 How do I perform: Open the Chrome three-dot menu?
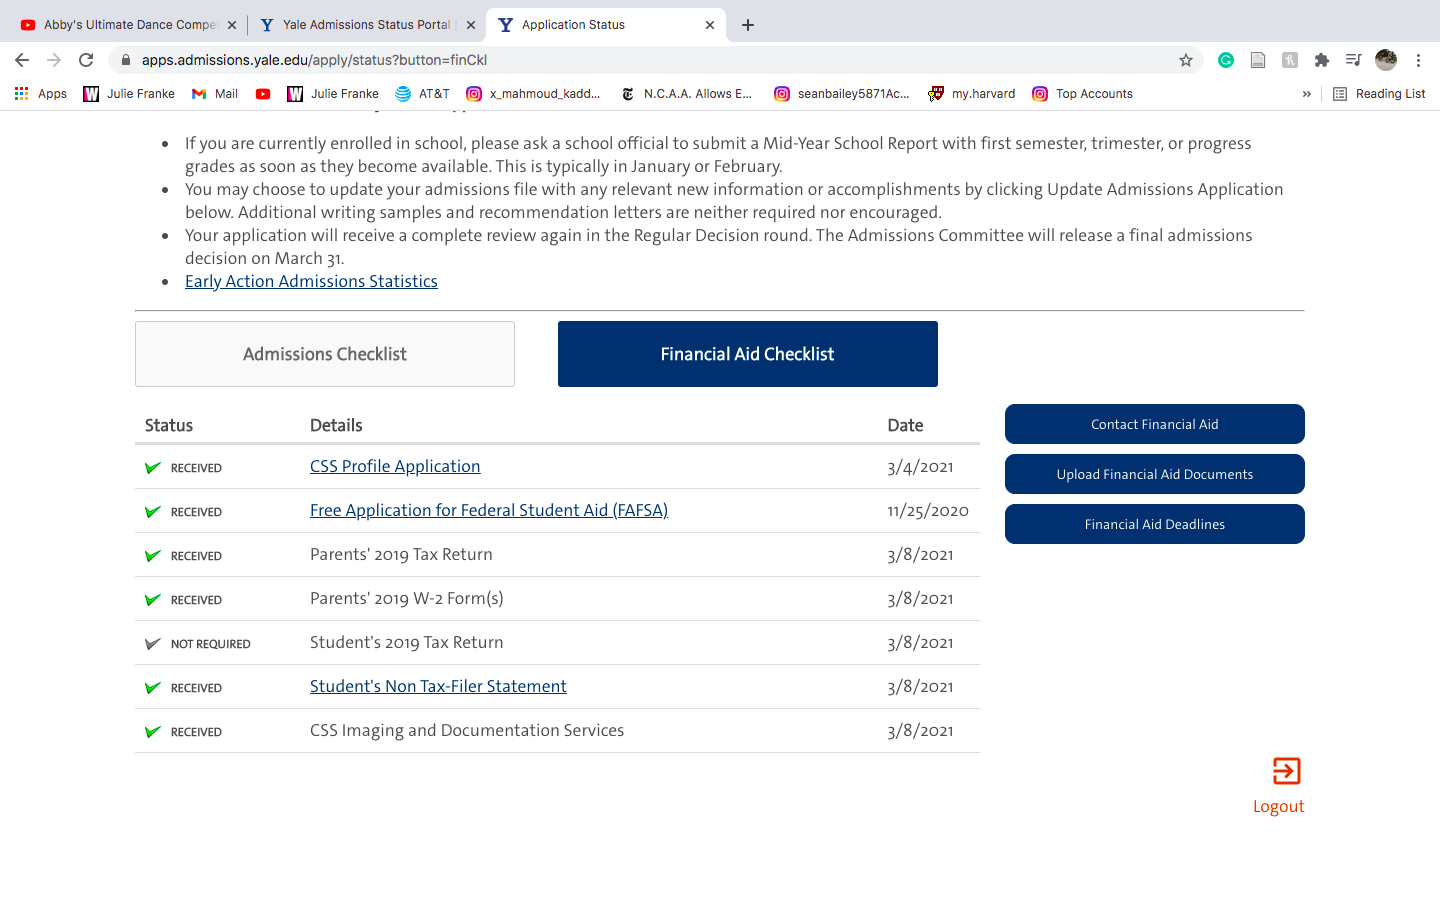tap(1418, 60)
